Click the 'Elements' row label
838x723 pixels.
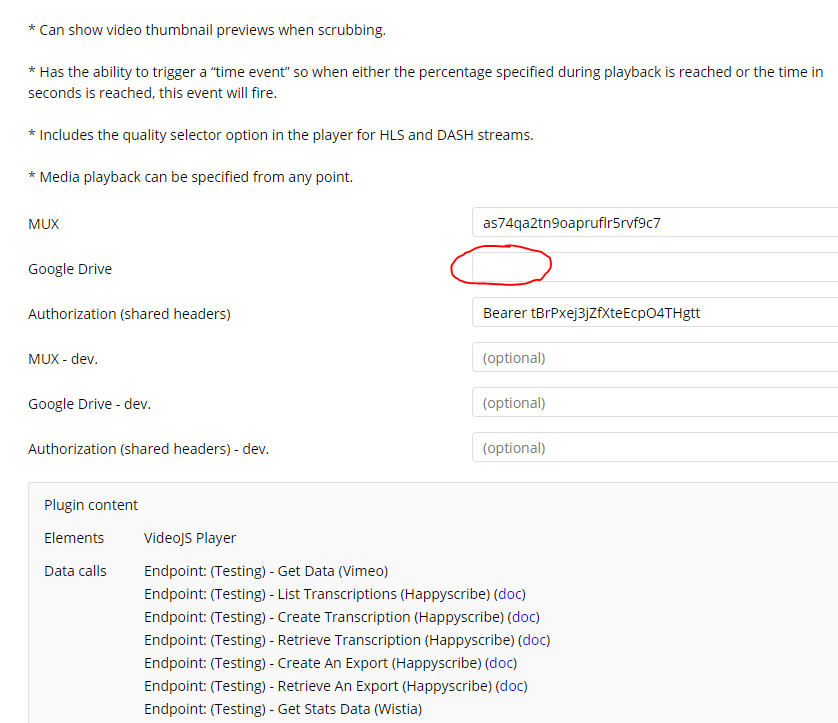(x=74, y=538)
